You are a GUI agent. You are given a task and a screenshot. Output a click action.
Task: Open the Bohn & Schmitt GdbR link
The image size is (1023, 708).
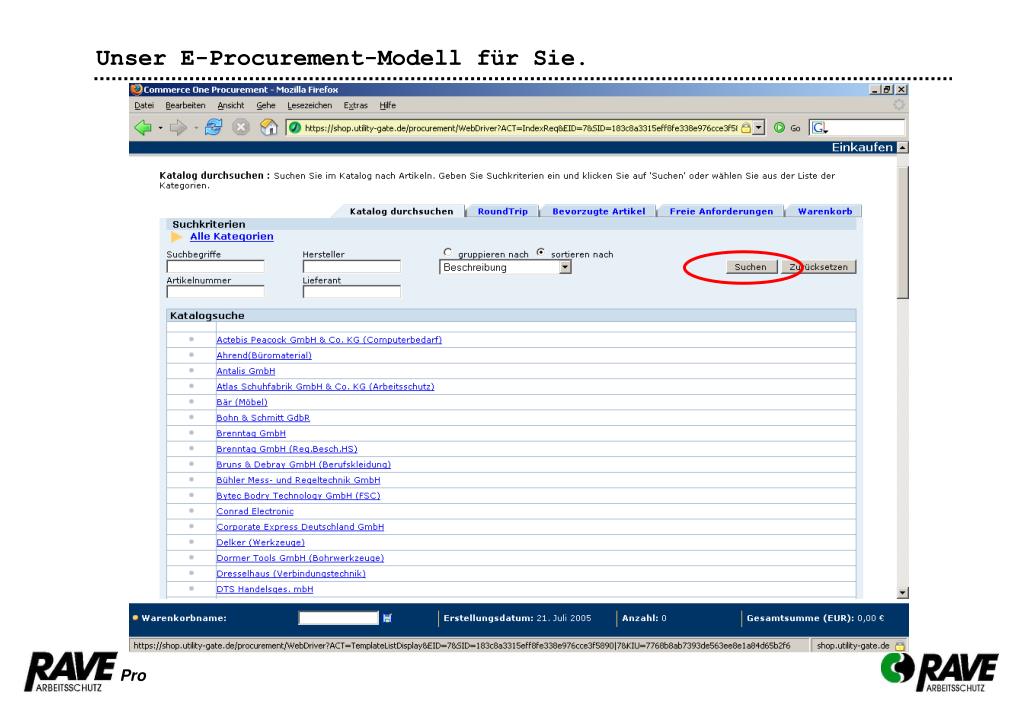click(263, 418)
